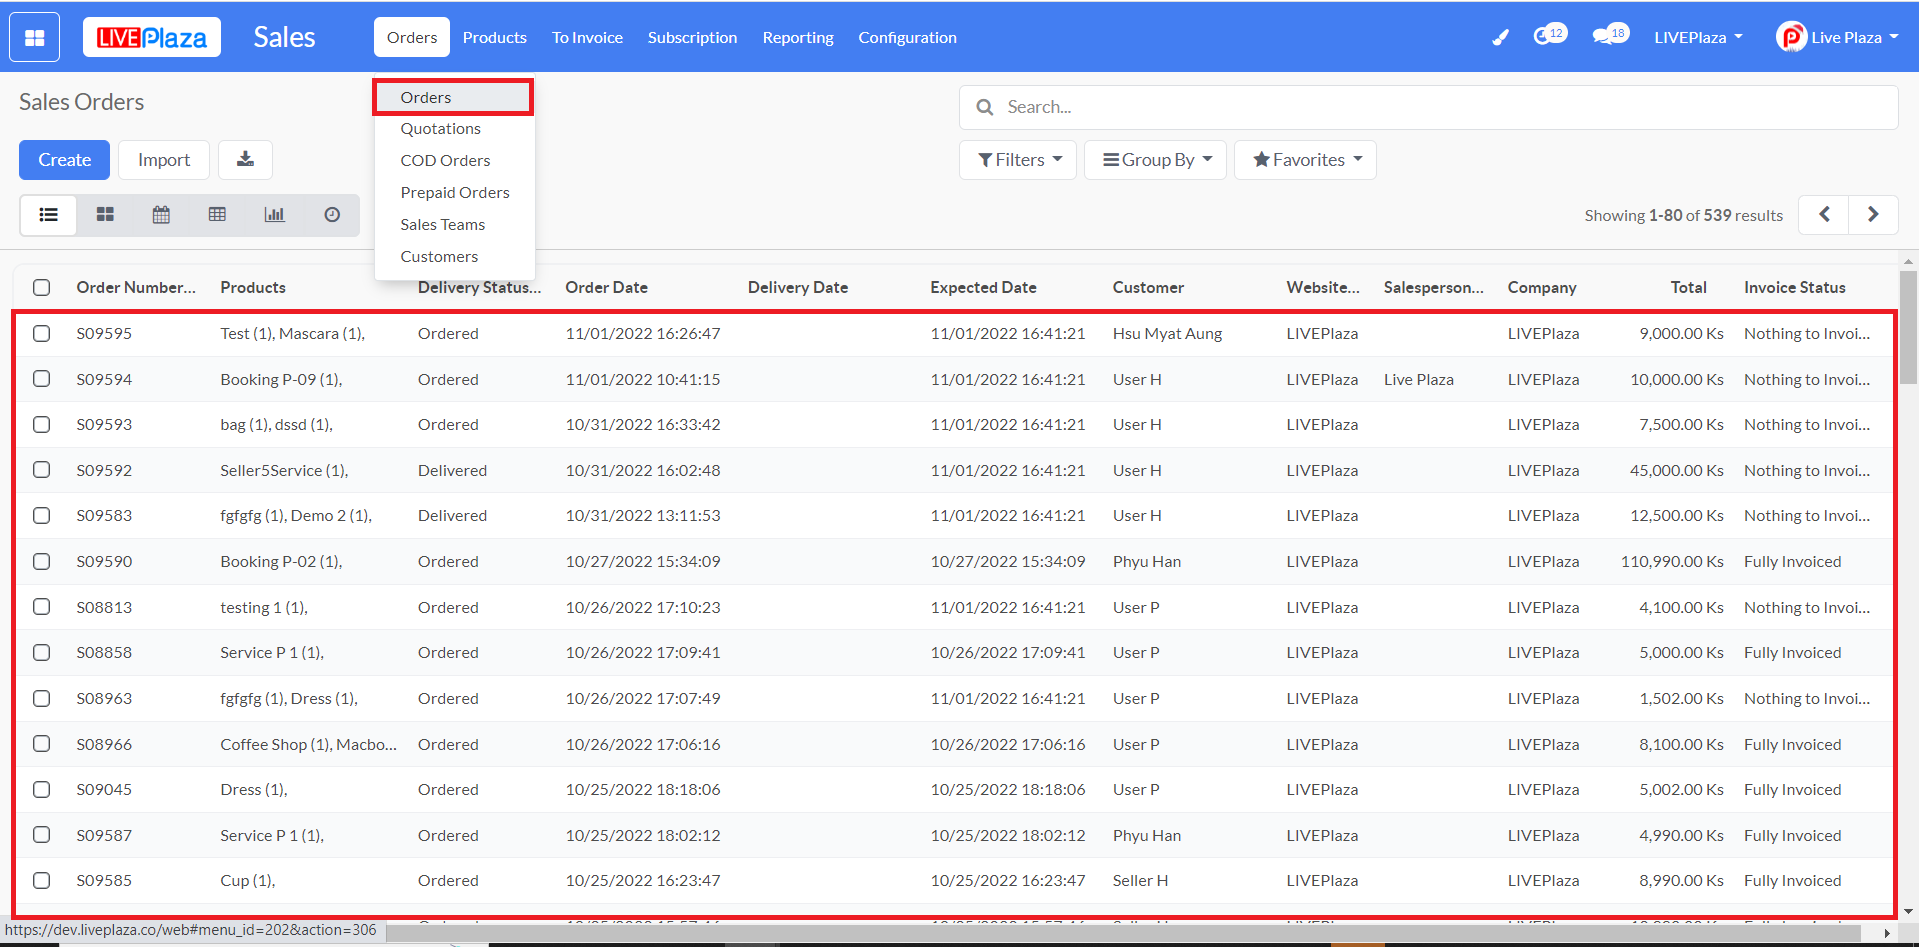Open the To Invoice menu

(587, 38)
